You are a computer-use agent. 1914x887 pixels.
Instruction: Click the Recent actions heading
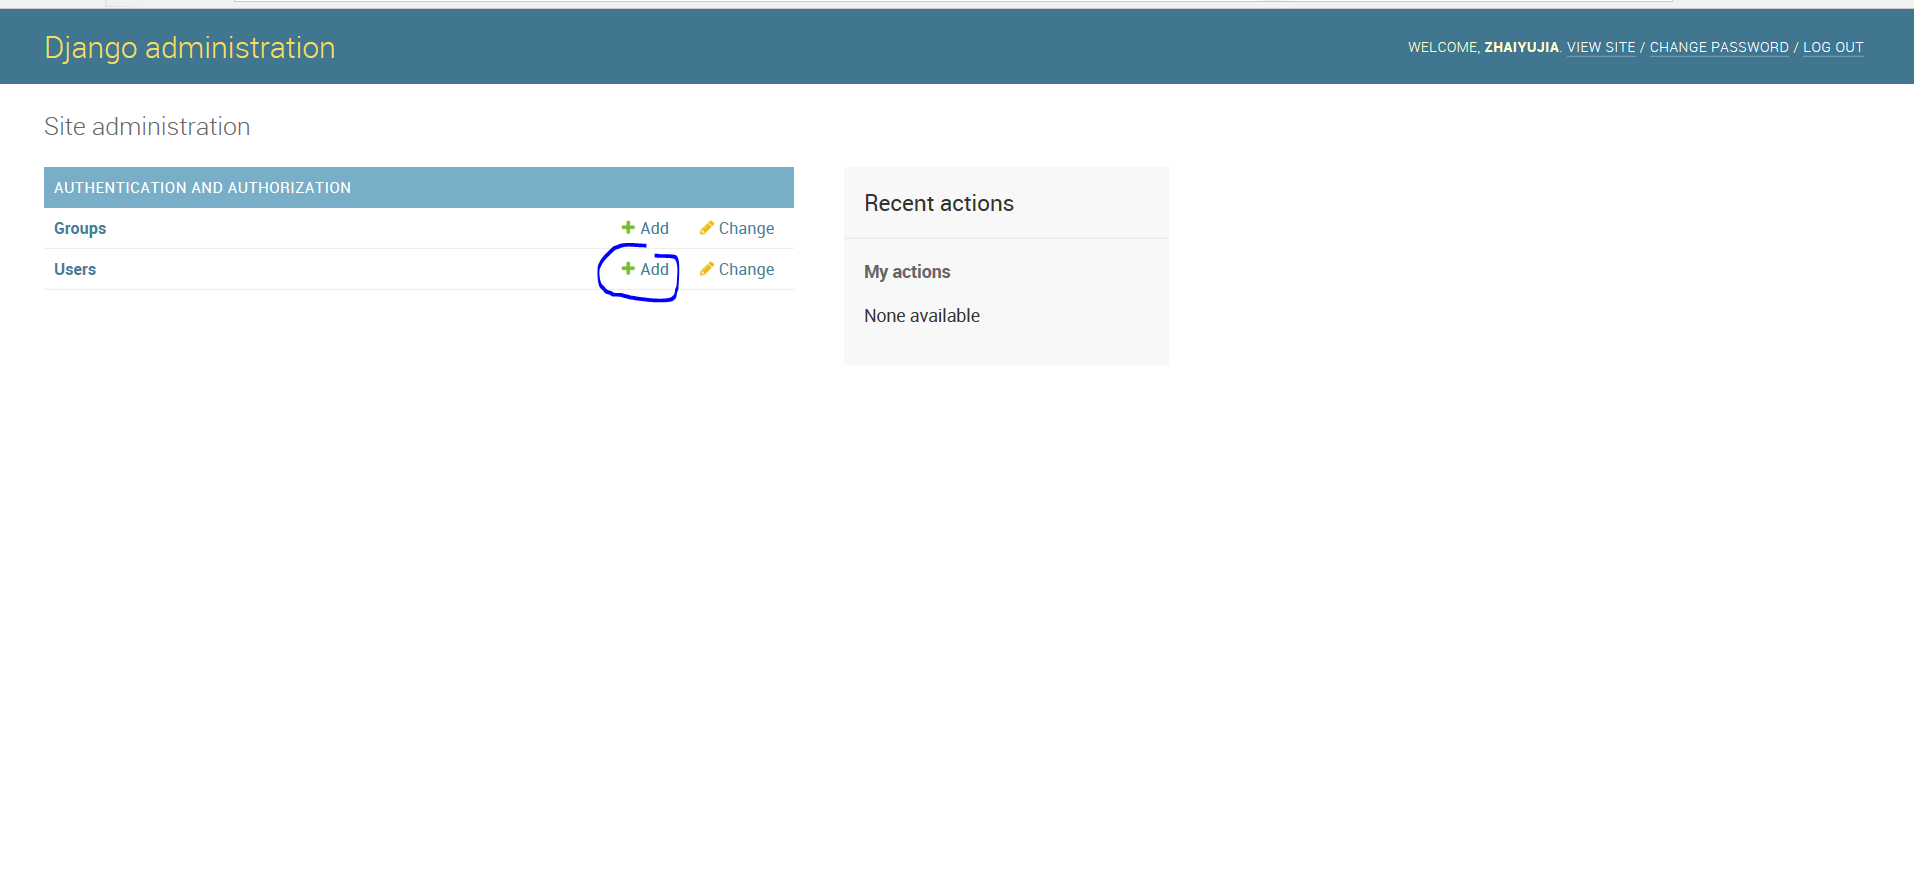[939, 204]
